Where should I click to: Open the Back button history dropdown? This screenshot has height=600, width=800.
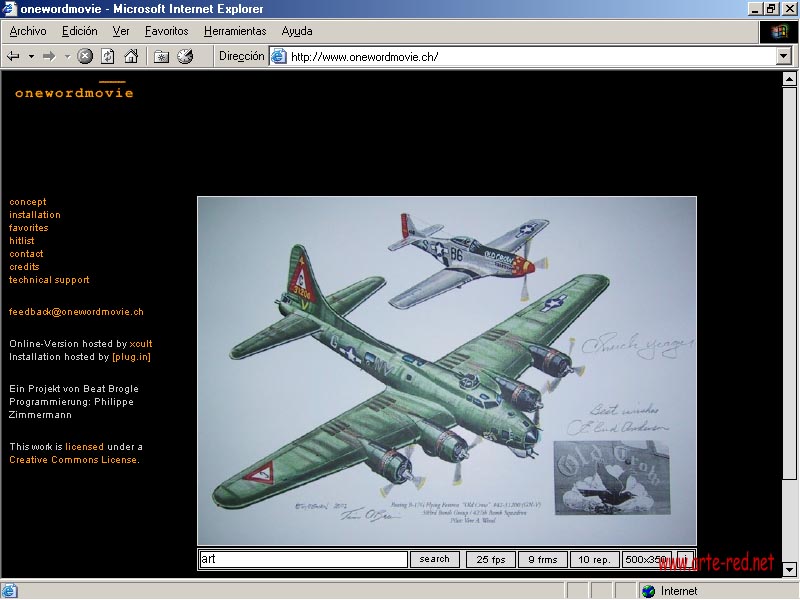[x=31, y=57]
